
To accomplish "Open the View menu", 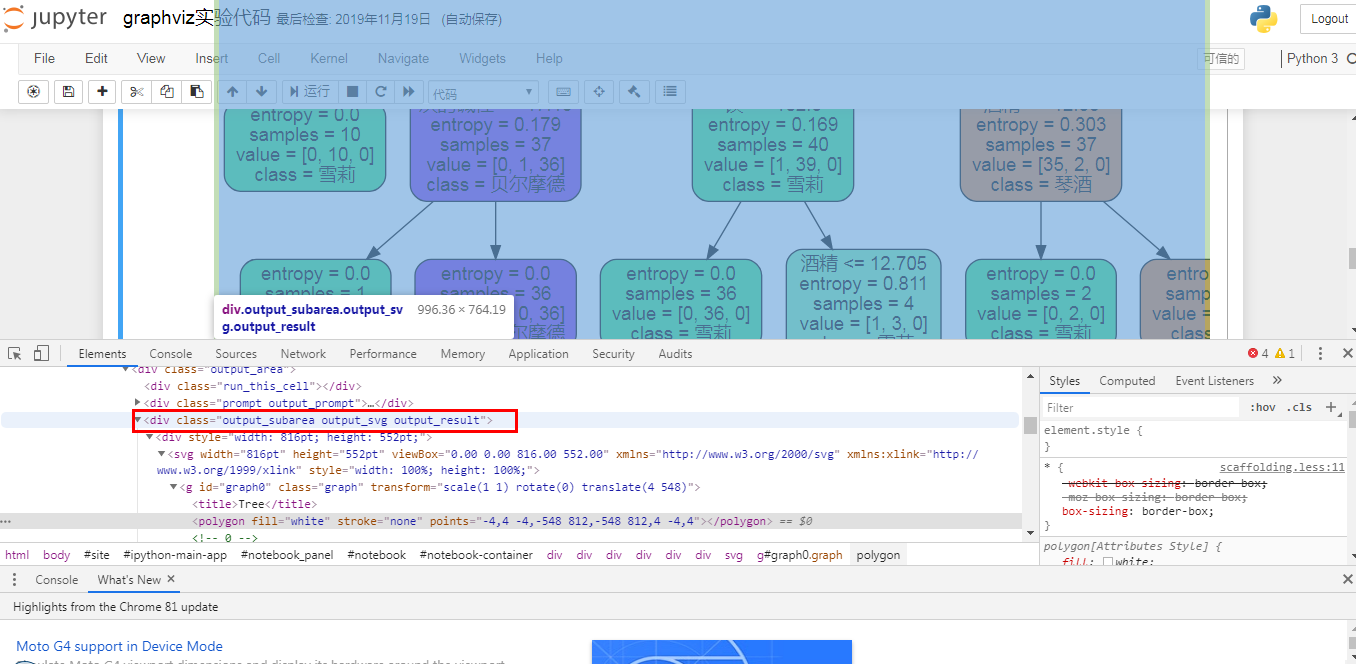I will coord(151,58).
